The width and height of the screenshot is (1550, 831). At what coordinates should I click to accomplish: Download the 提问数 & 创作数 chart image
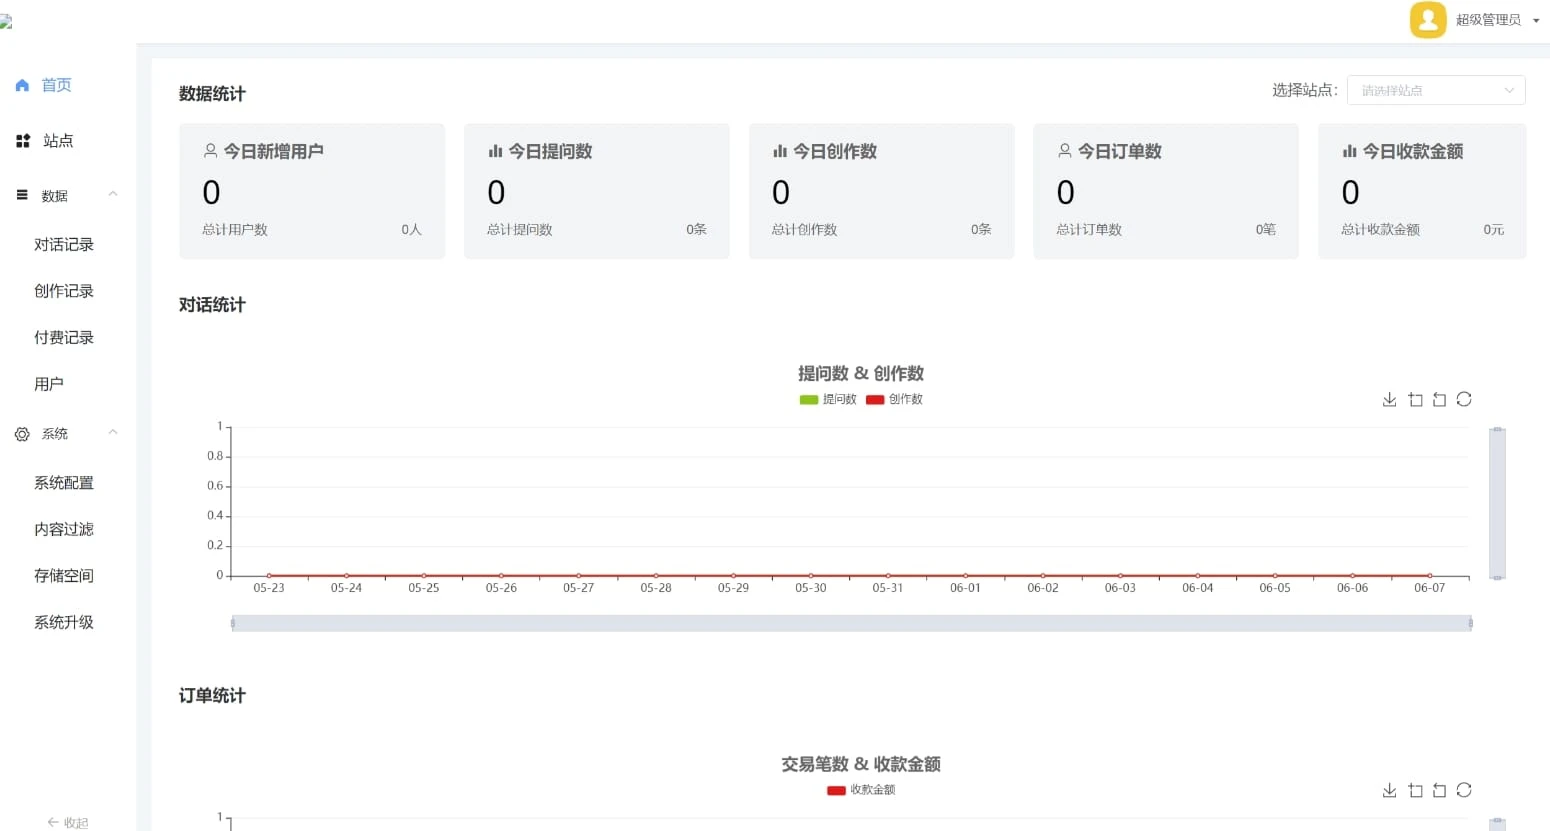[1389, 400]
